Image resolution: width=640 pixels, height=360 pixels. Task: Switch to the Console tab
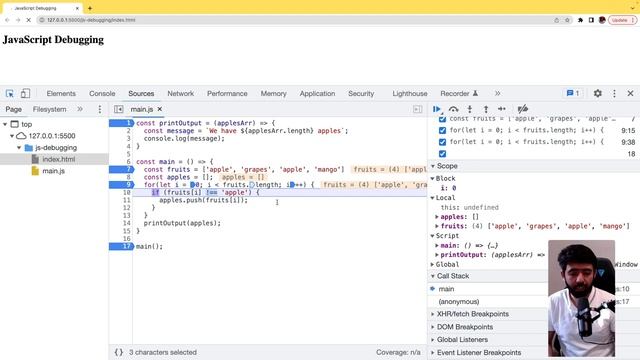(x=102, y=93)
